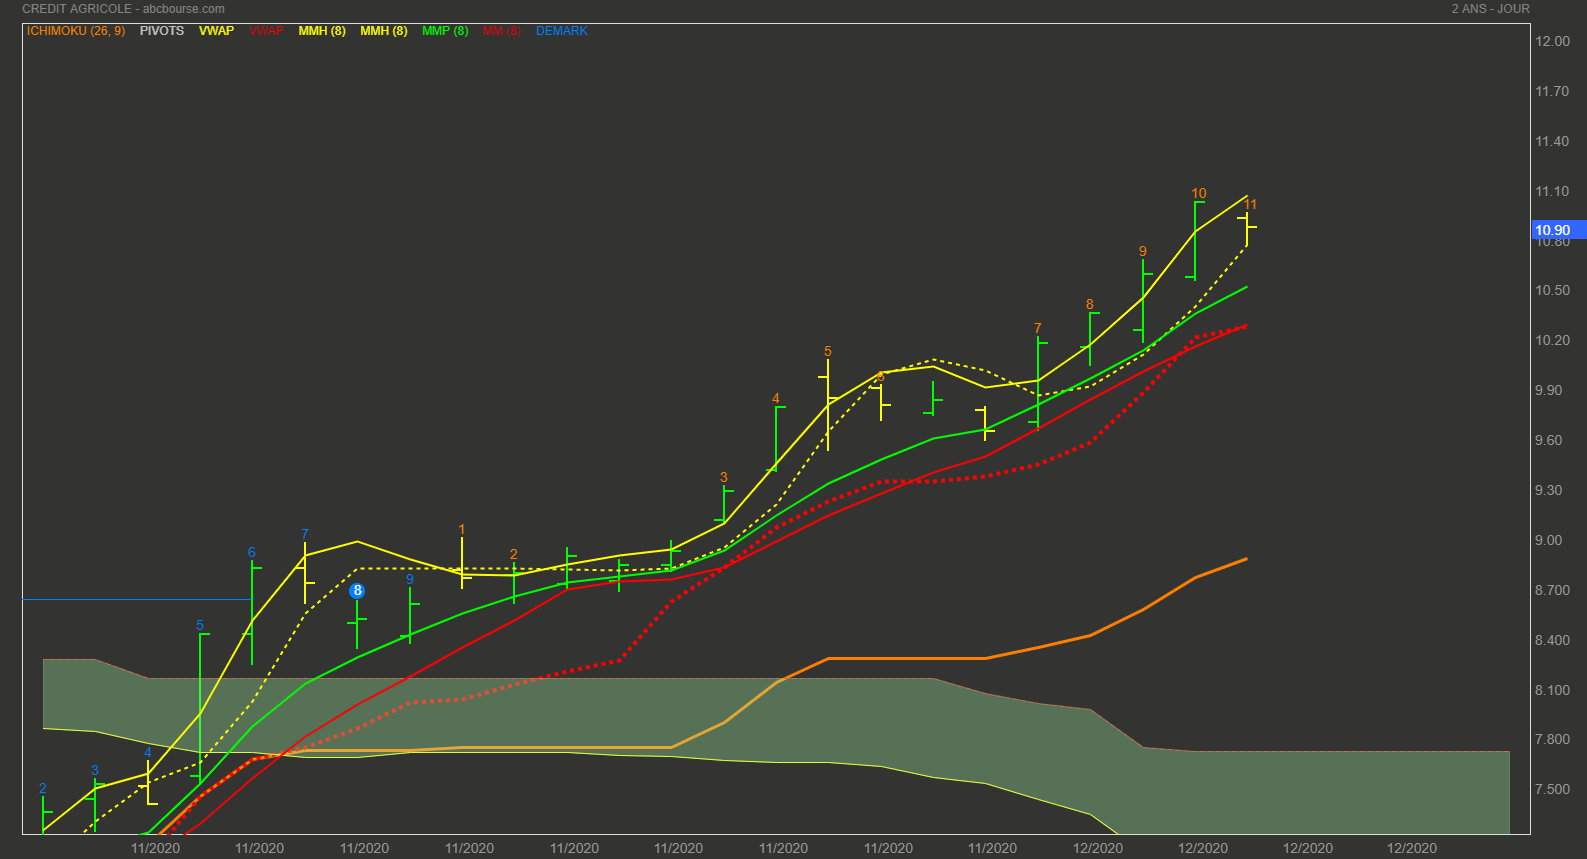
Task: Click the 12.00 price axis label
Action: pyautogui.click(x=1552, y=41)
